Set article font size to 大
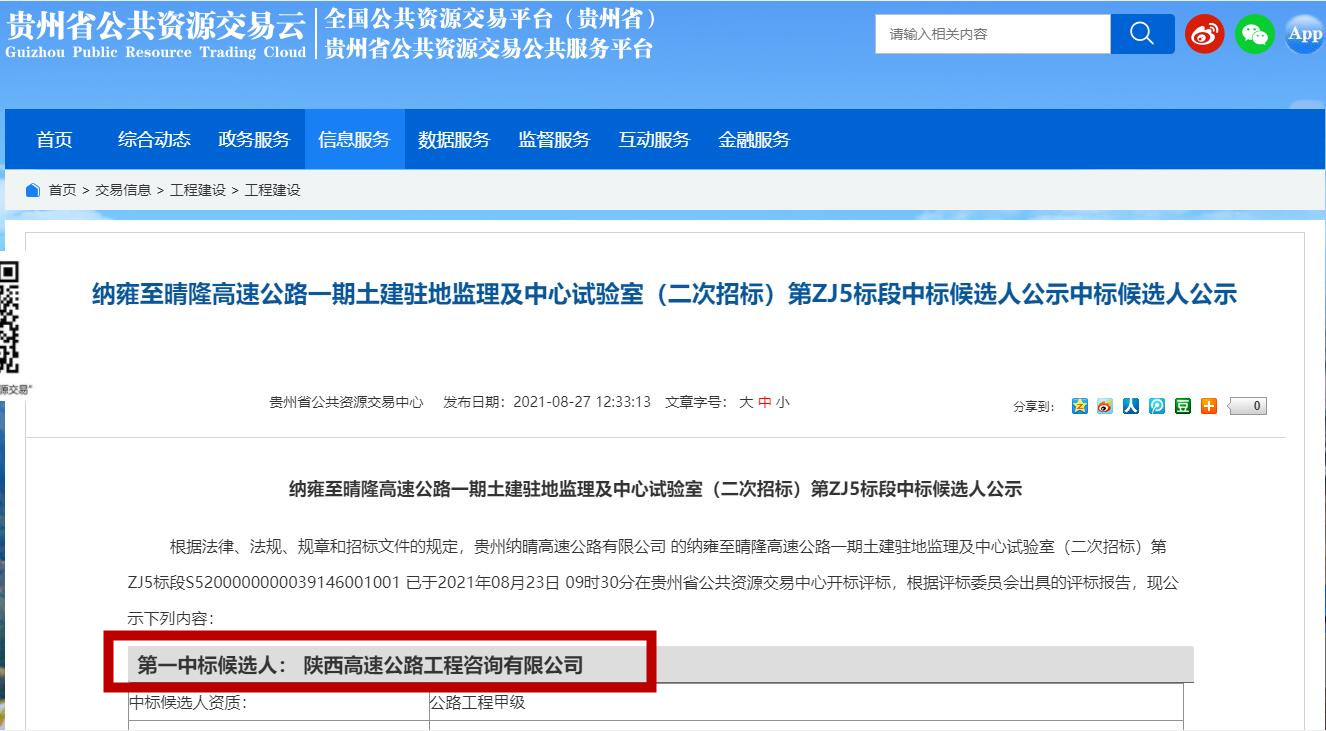This screenshot has height=731, width=1326. pyautogui.click(x=745, y=402)
